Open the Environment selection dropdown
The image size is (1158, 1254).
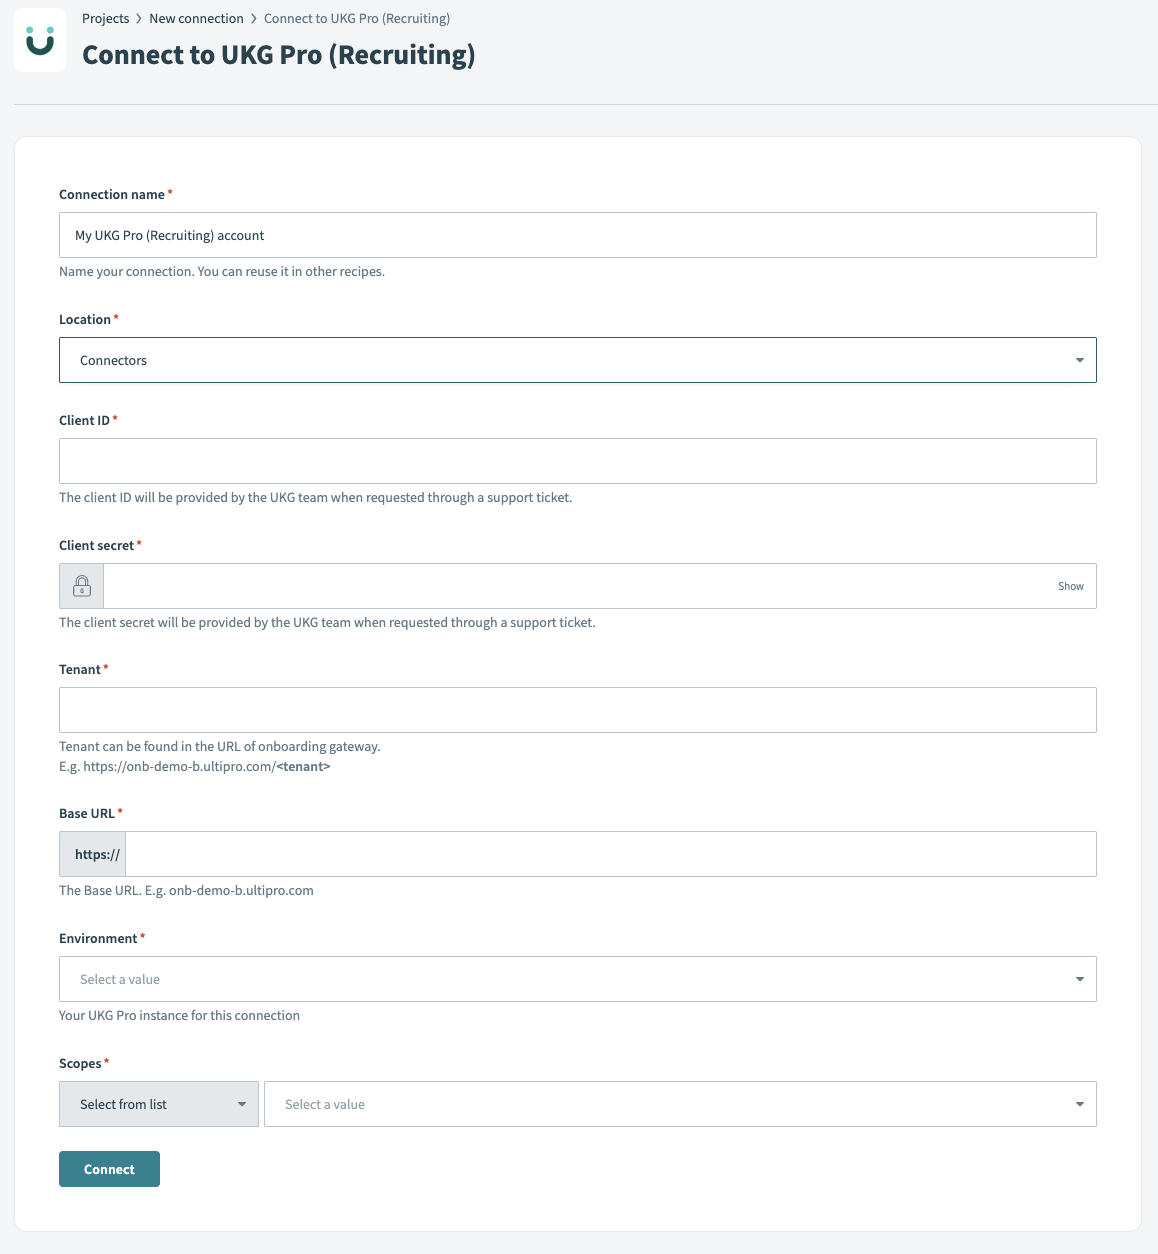click(578, 978)
